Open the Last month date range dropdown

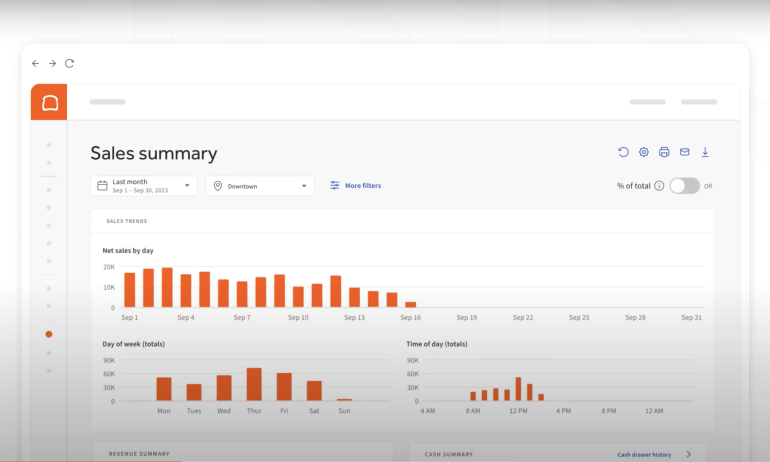(143, 186)
